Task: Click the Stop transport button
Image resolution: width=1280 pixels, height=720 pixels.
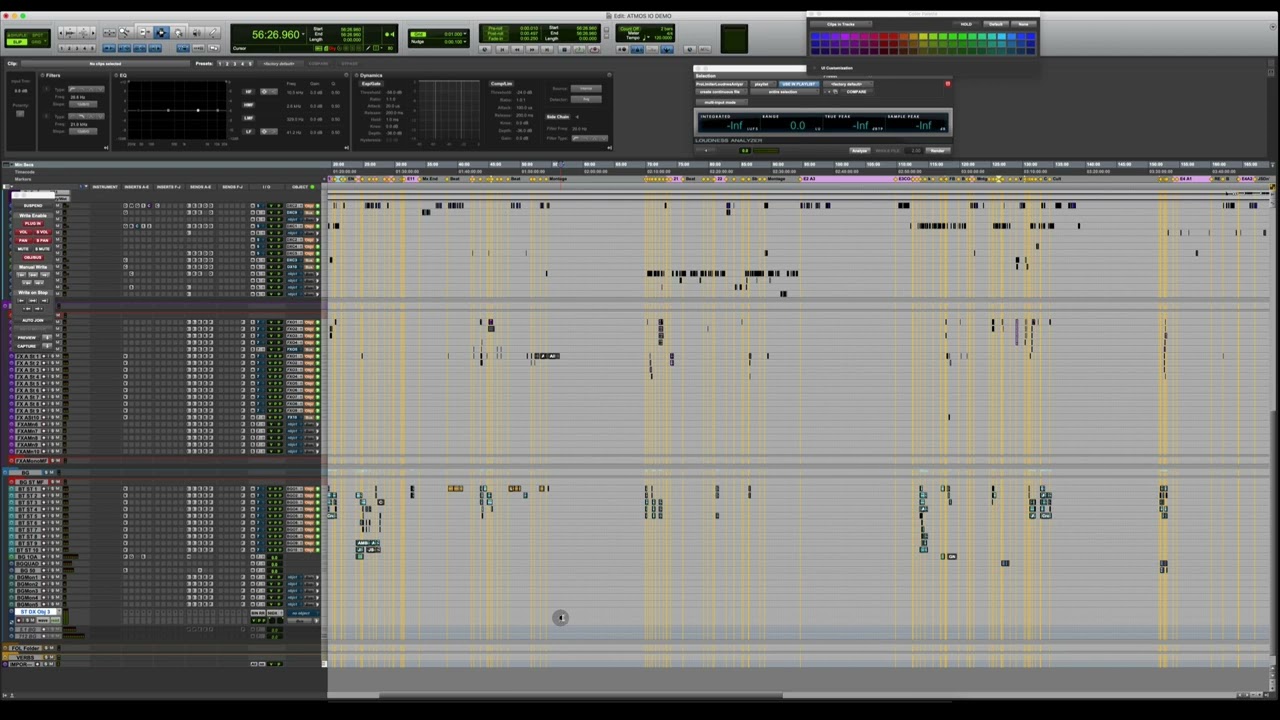Action: 564,49
